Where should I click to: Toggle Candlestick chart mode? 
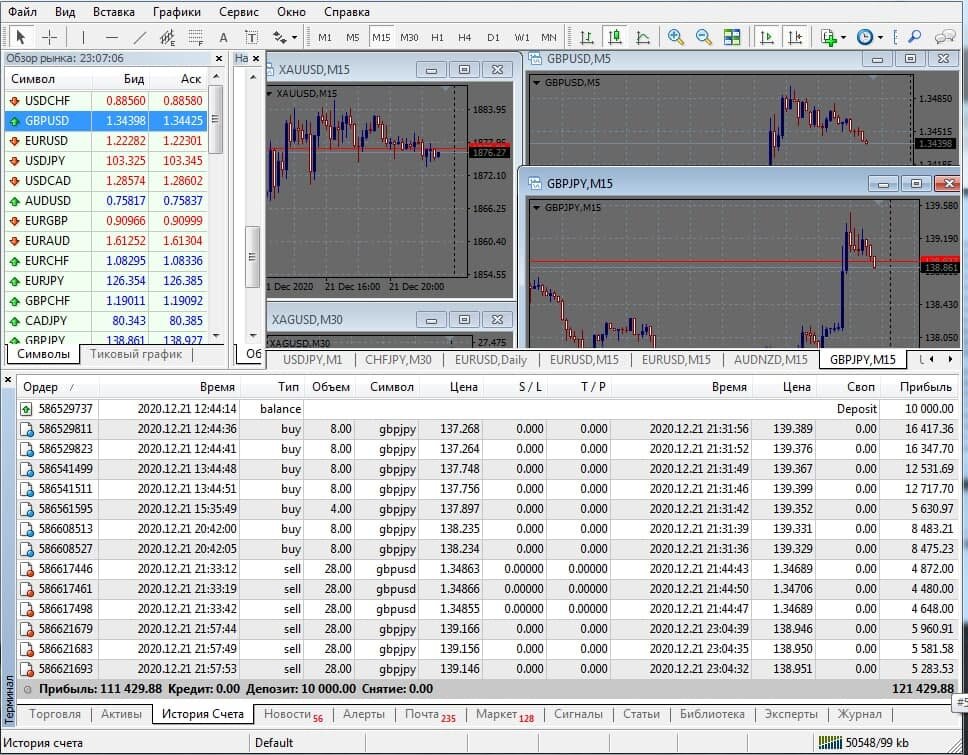tap(615, 37)
